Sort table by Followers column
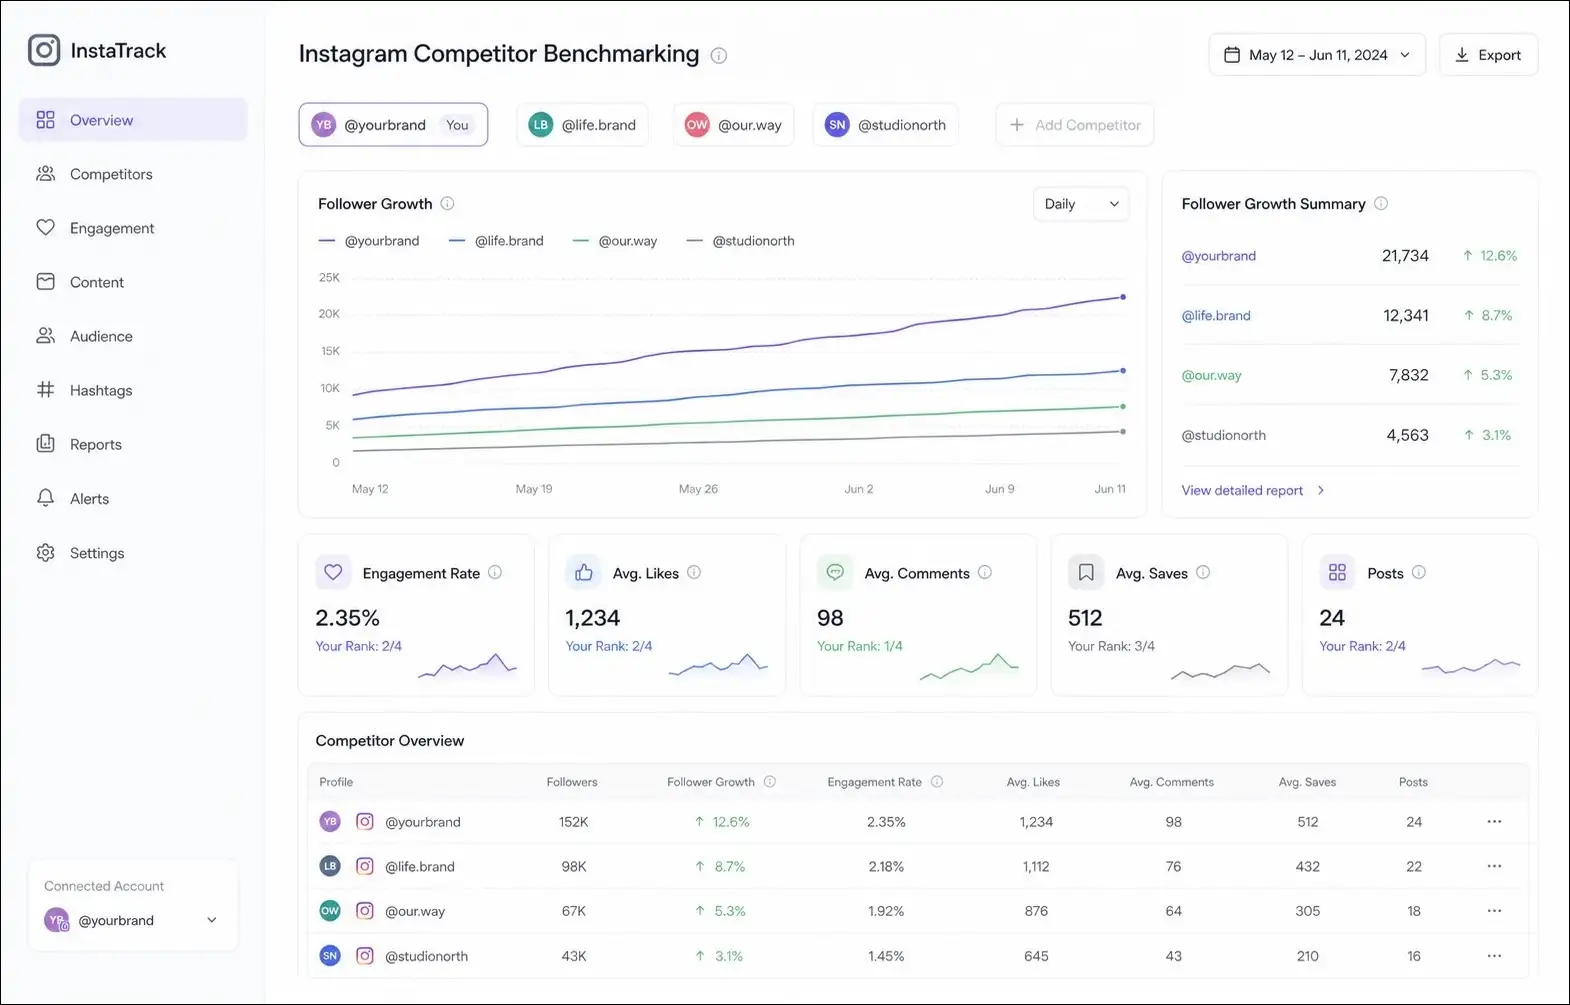Viewport: 1570px width, 1005px height. coord(572,782)
